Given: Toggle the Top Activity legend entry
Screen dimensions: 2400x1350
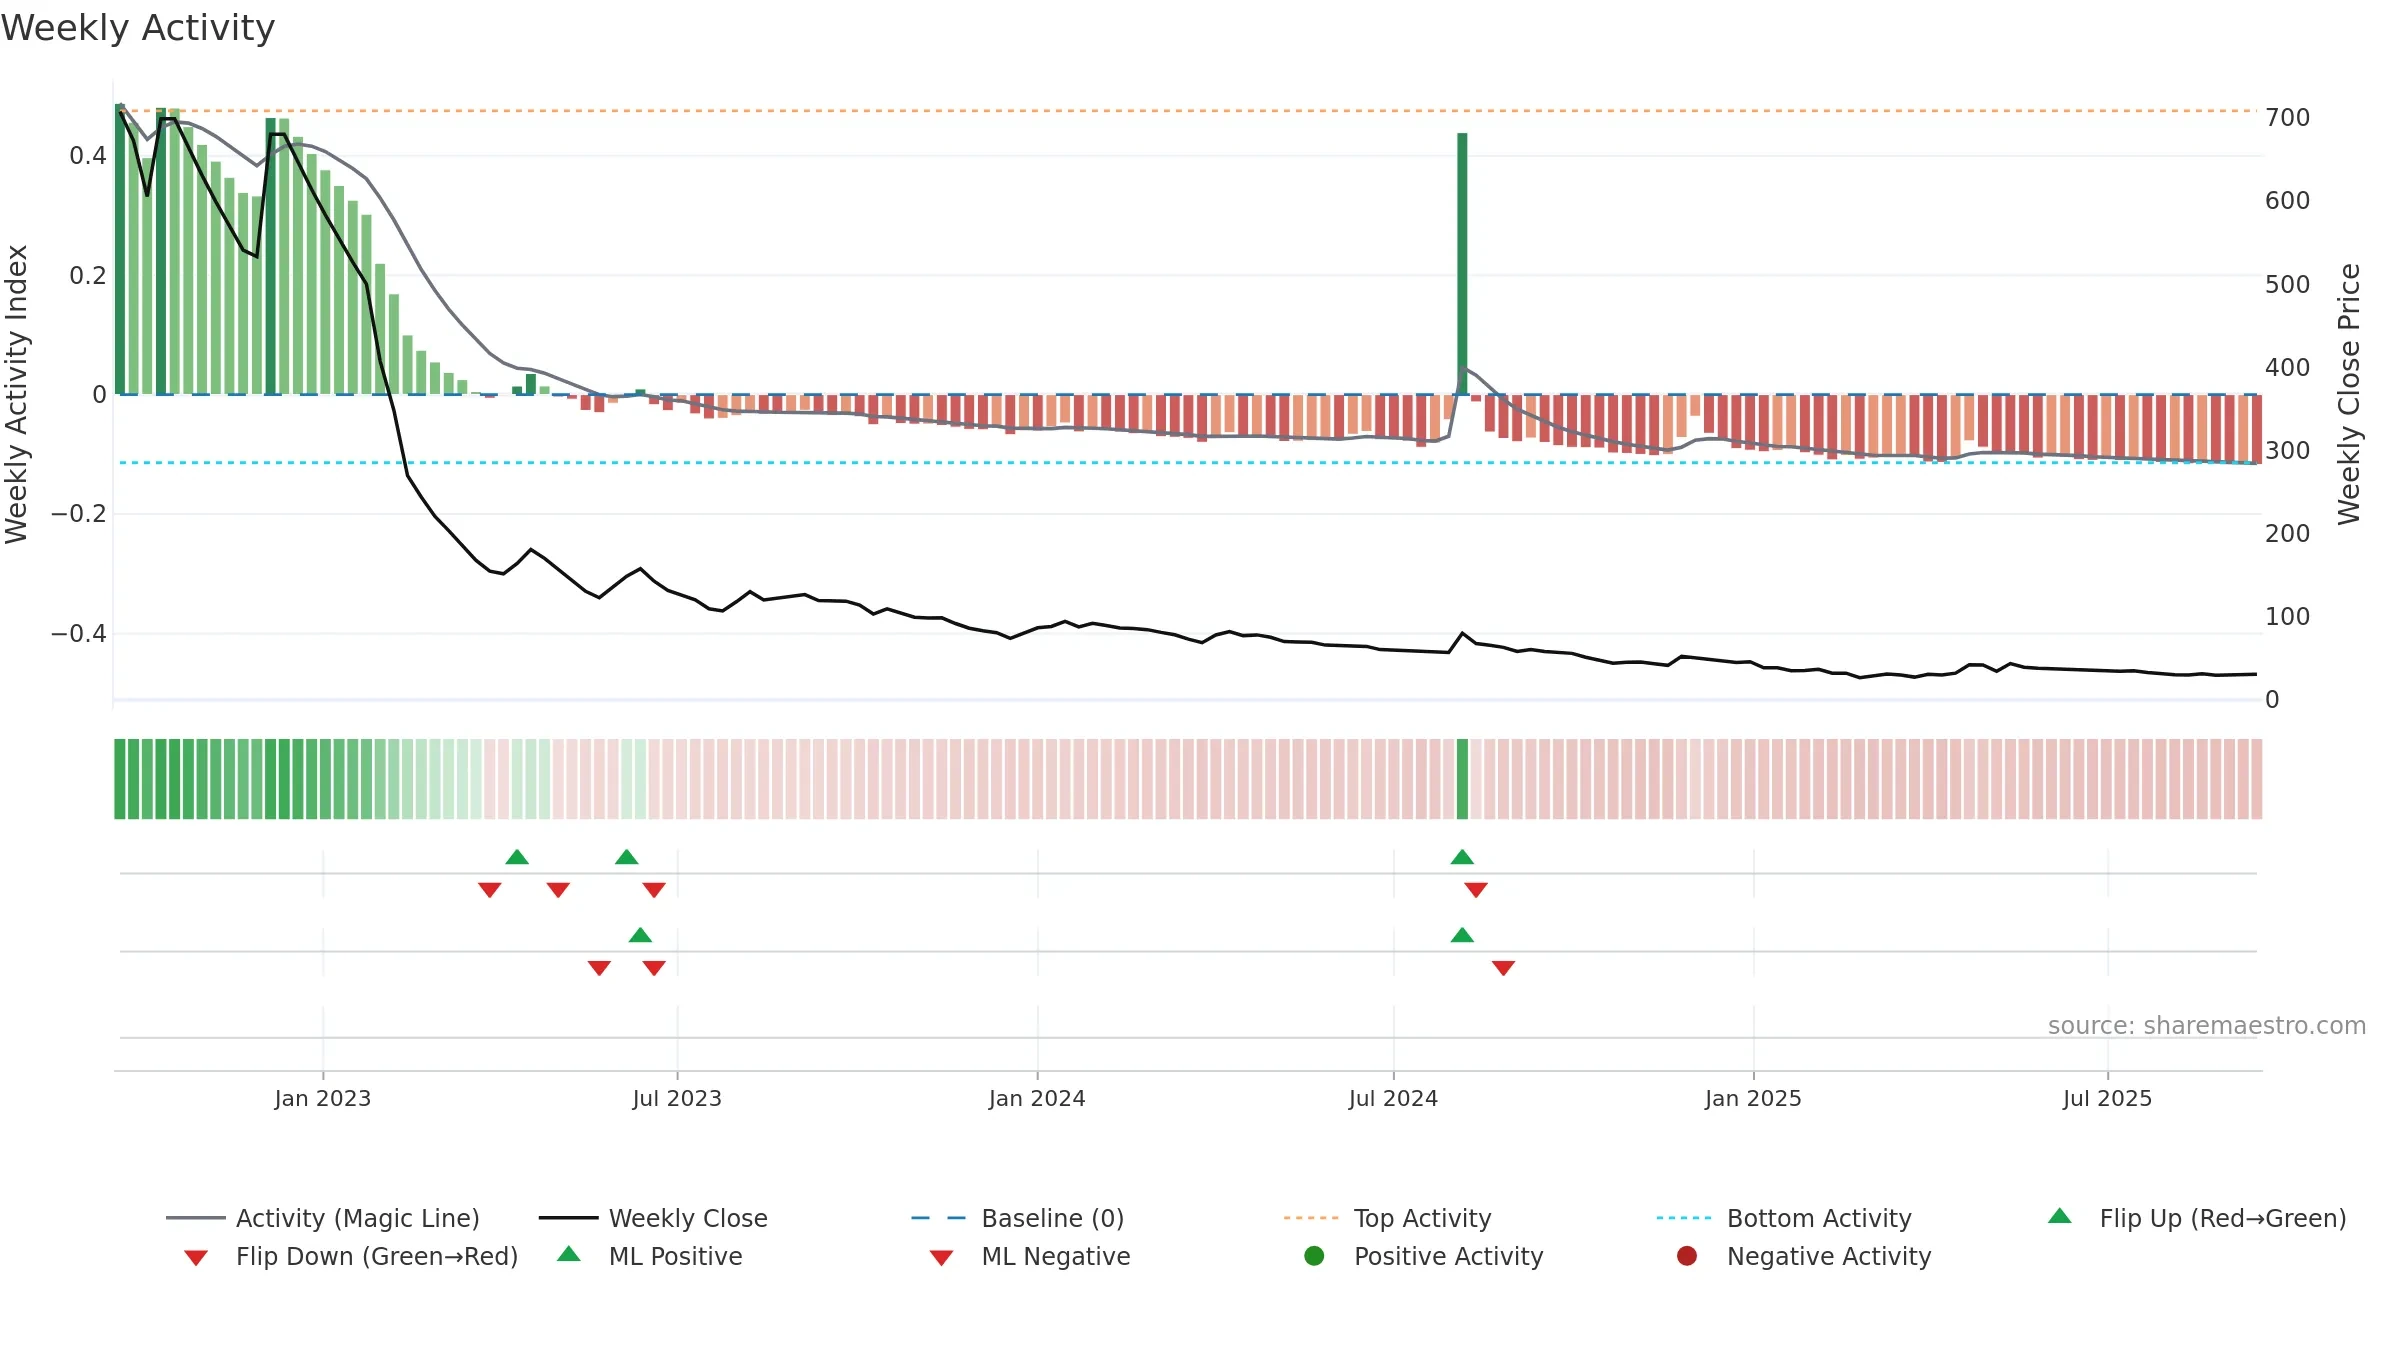Looking at the screenshot, I should pyautogui.click(x=1387, y=1218).
